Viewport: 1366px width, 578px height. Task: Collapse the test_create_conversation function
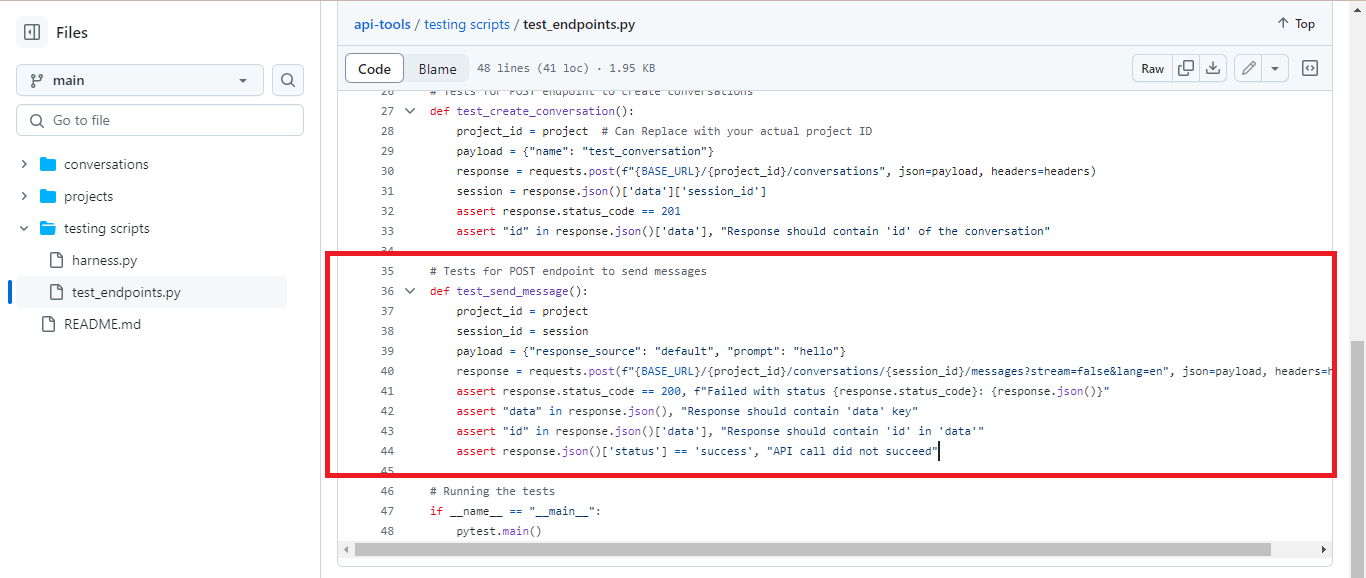click(x=410, y=111)
